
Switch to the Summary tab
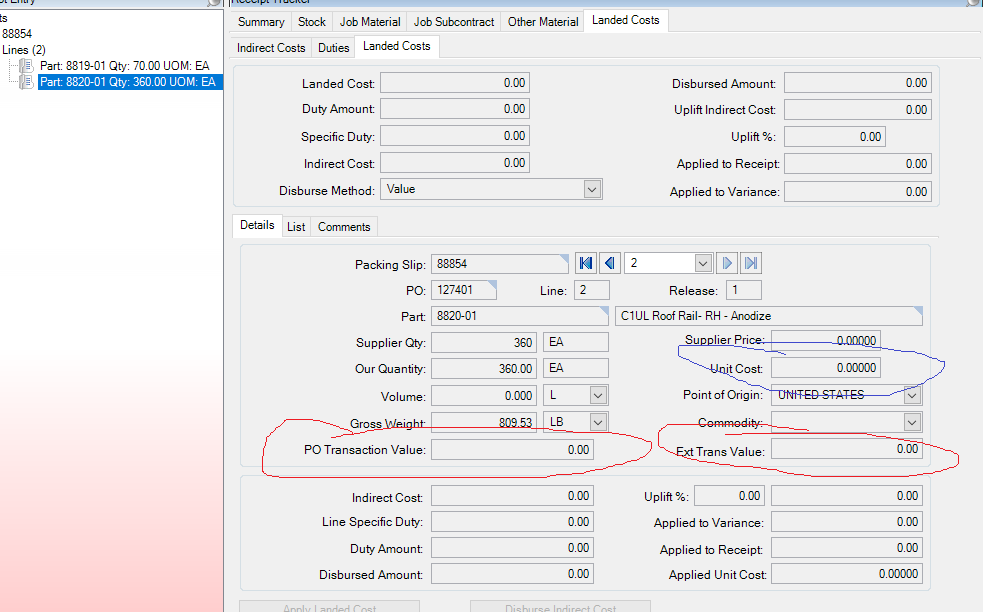click(261, 22)
